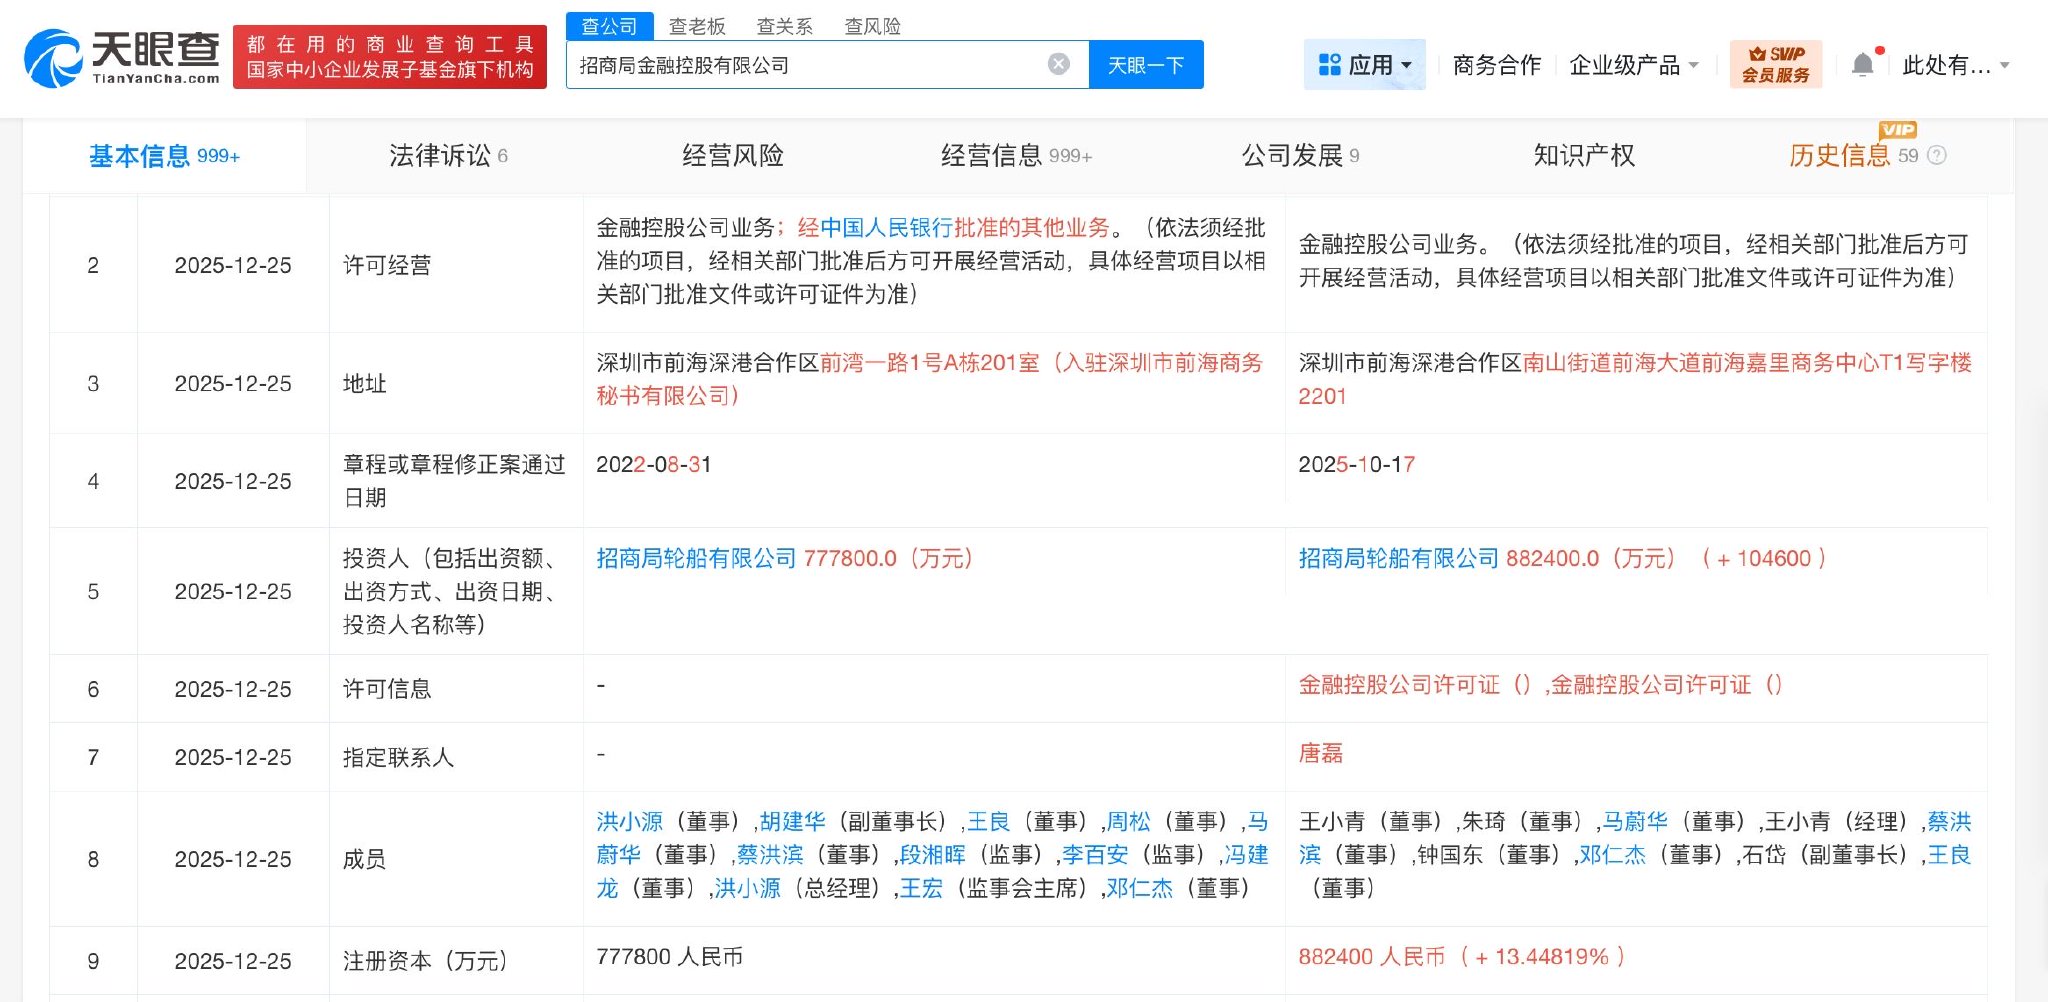Switch to the 查风险 search tab
The width and height of the screenshot is (2048, 1002).
point(871,26)
